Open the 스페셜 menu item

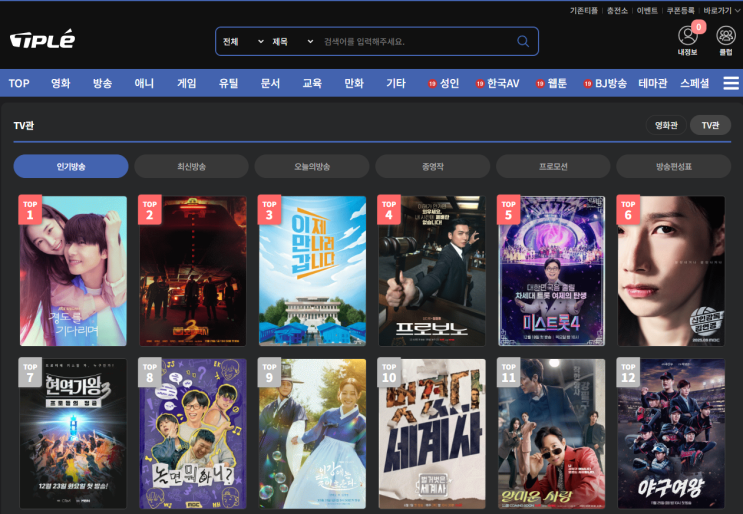[x=695, y=83]
